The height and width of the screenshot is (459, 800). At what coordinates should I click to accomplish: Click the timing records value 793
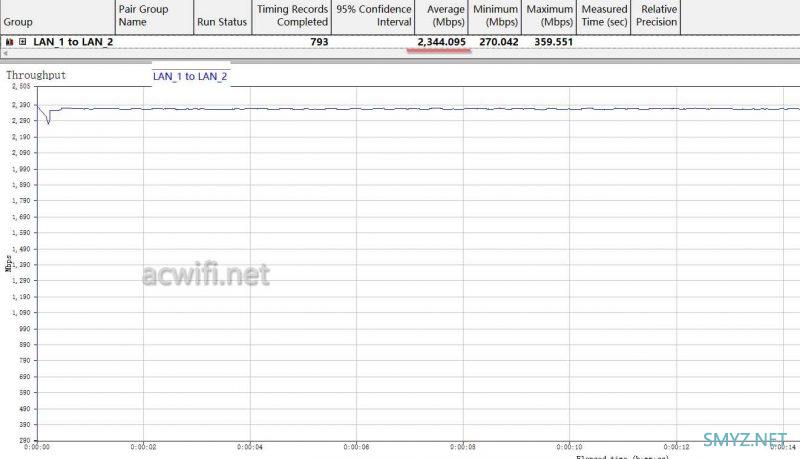point(318,42)
